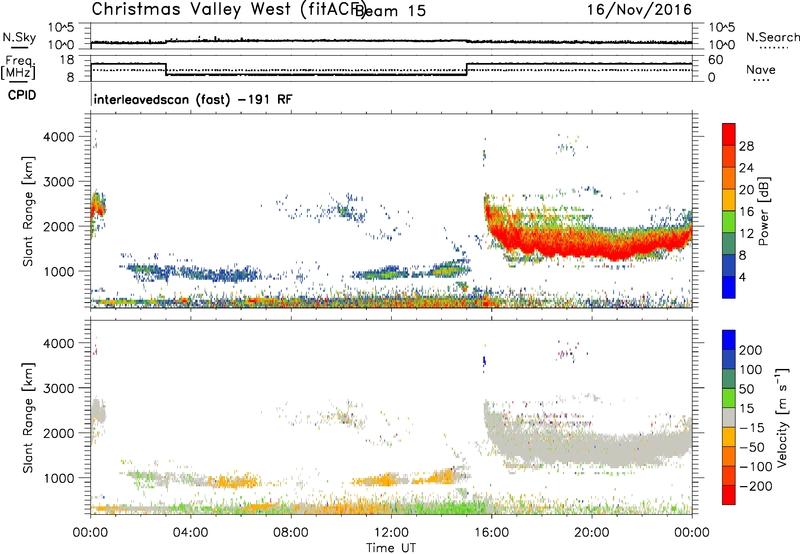The image size is (800, 554).
Task: Click the '16:00' time axis label
Action: [x=491, y=533]
